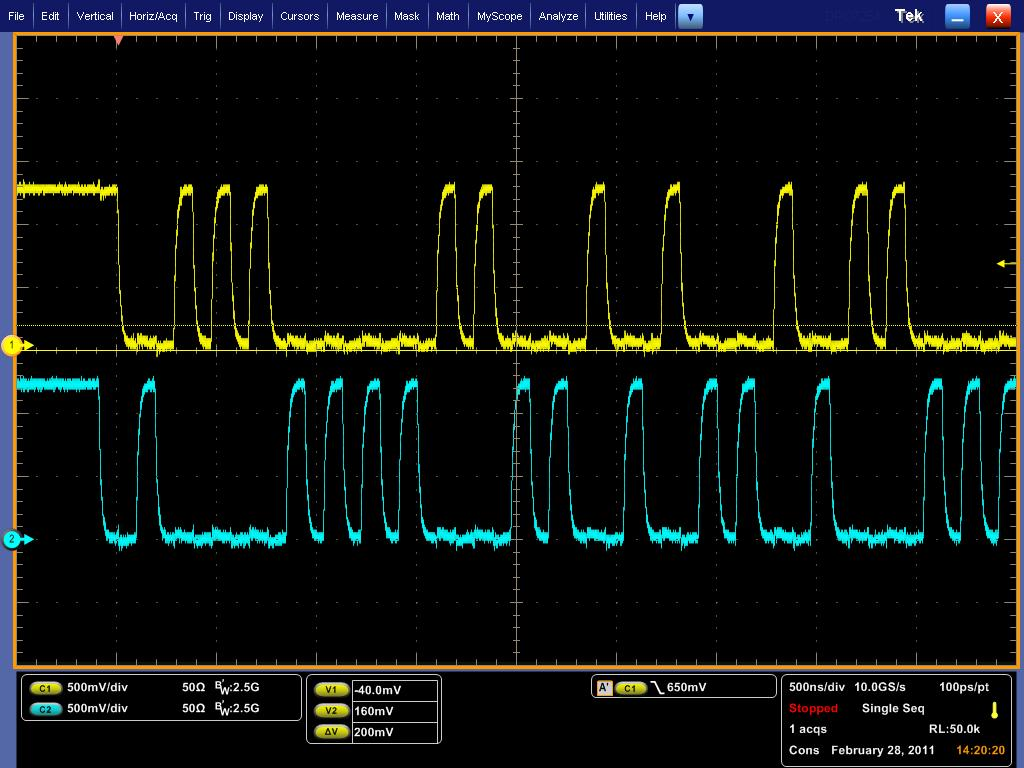1024x768 pixels.
Task: Click the trigger A indicator icon
Action: pos(603,688)
